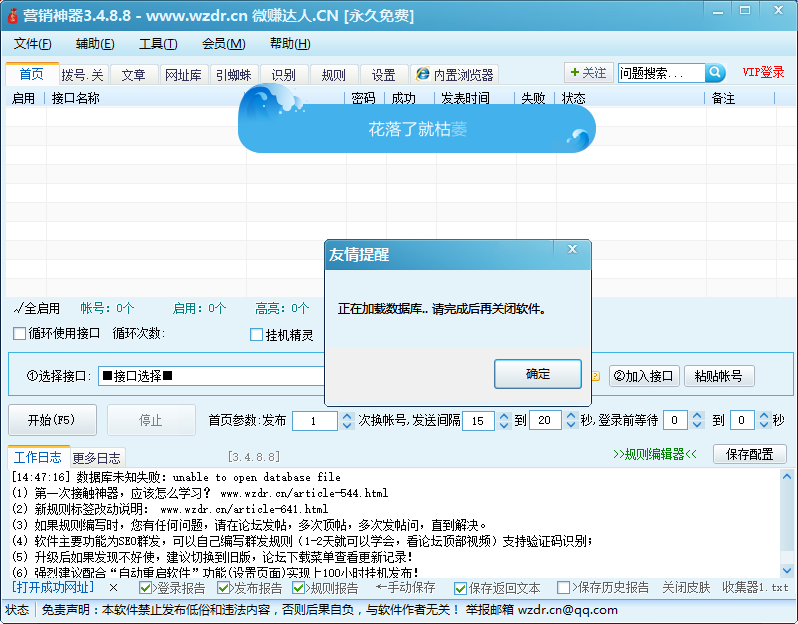Uncheck the 登录报告 checkbox
798x624 pixels.
point(145,588)
